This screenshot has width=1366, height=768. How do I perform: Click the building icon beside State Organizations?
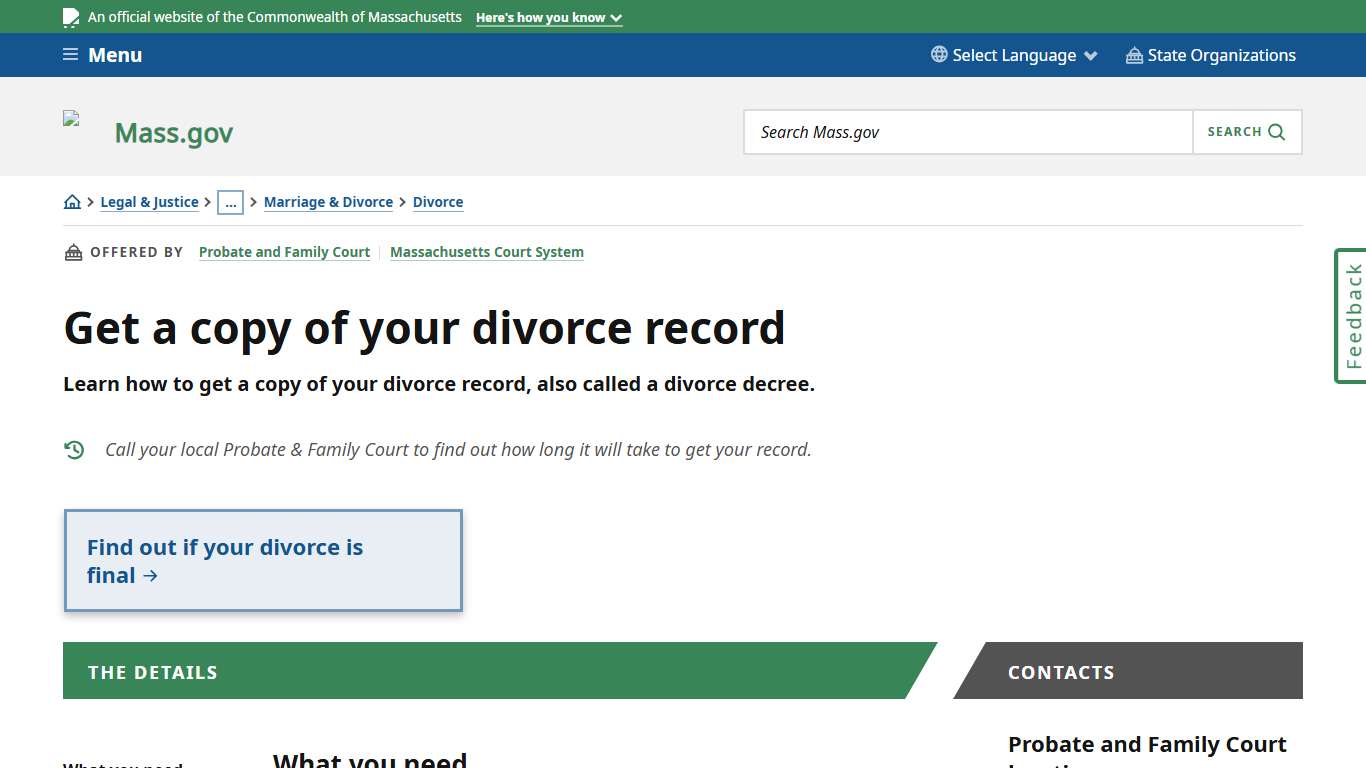point(1133,55)
